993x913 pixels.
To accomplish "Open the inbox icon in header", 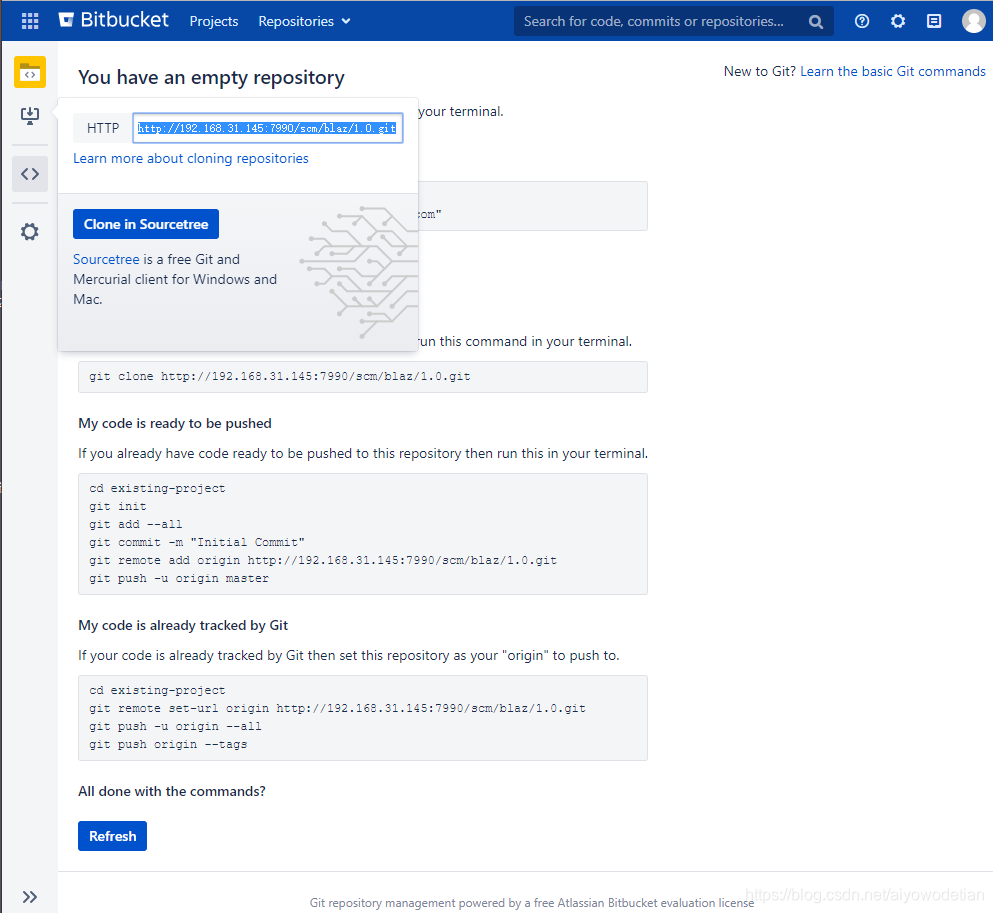I will 934,21.
